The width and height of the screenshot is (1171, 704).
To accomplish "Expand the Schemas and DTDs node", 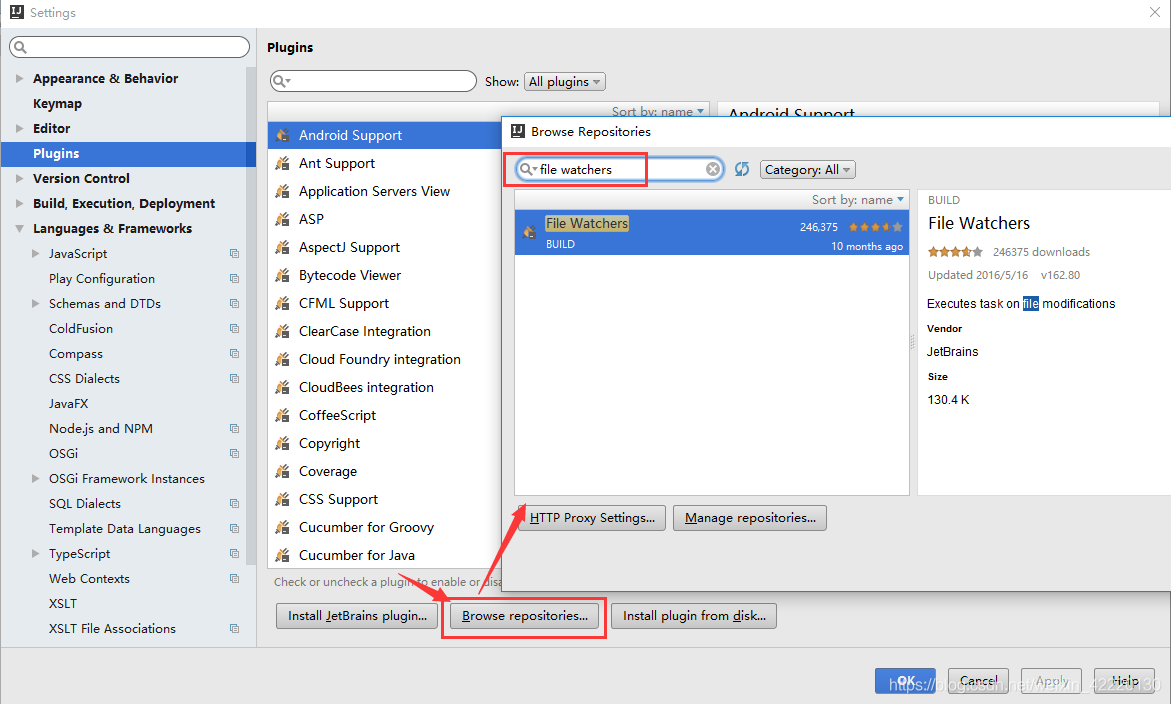I will pyautogui.click(x=35, y=304).
